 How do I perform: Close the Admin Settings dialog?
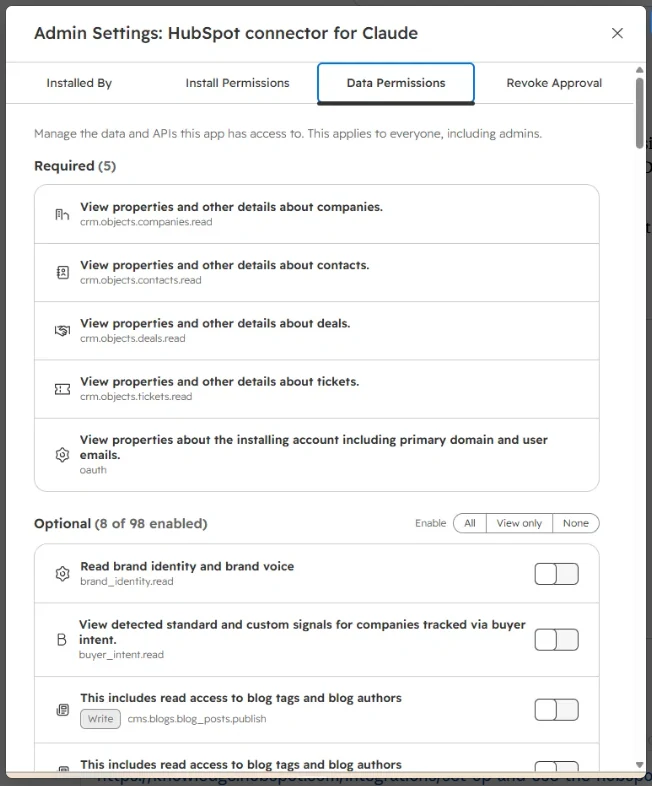point(617,33)
